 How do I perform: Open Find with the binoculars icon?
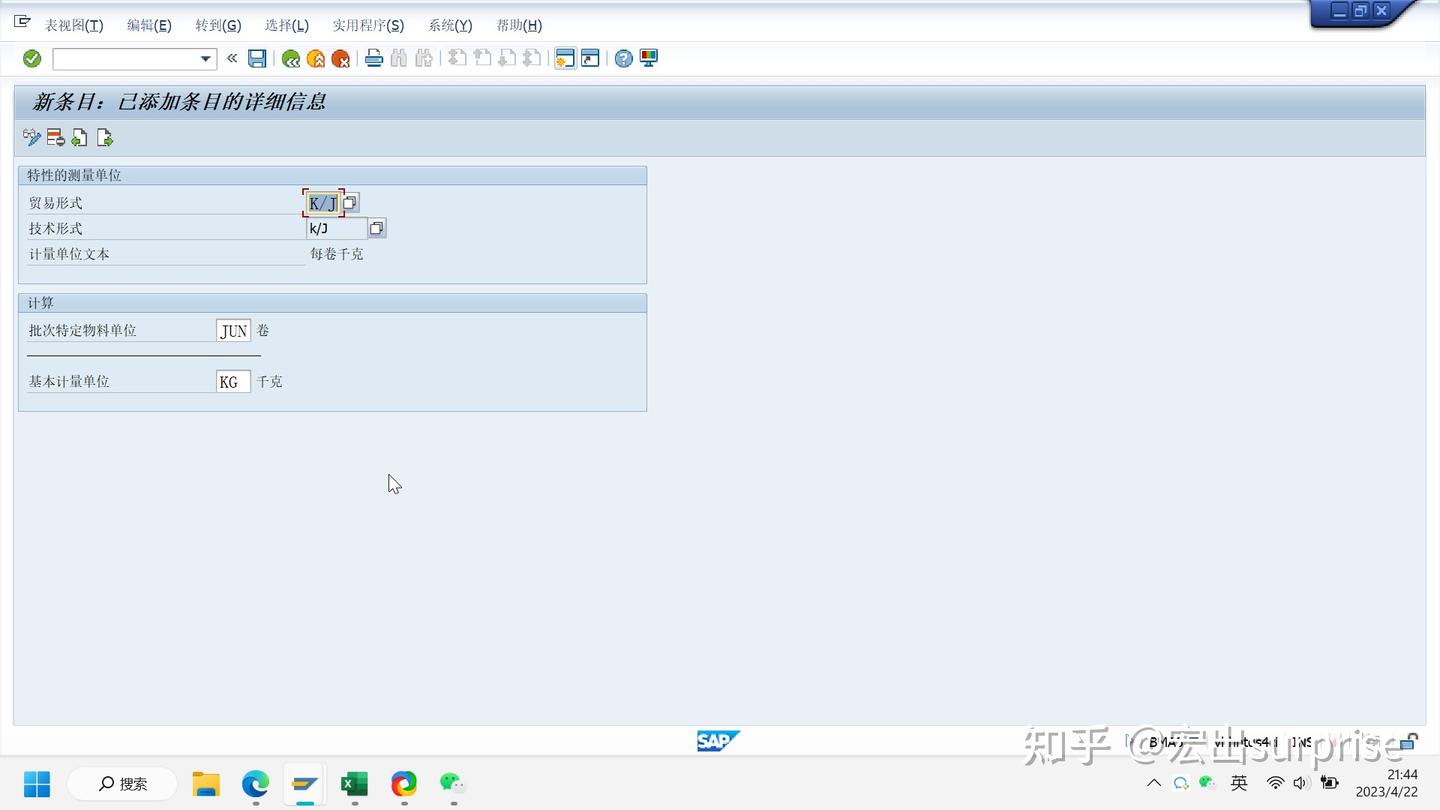398,58
